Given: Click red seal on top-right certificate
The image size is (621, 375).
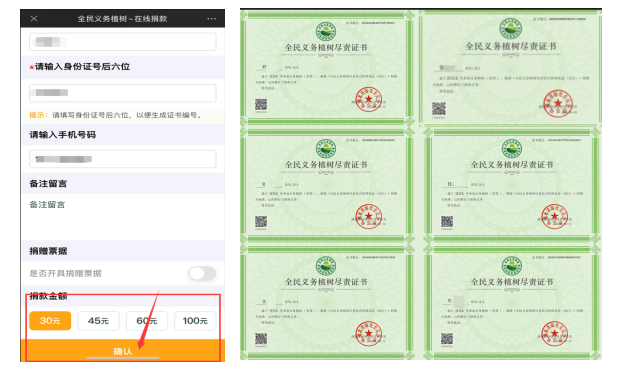Looking at the screenshot, I should tap(558, 103).
